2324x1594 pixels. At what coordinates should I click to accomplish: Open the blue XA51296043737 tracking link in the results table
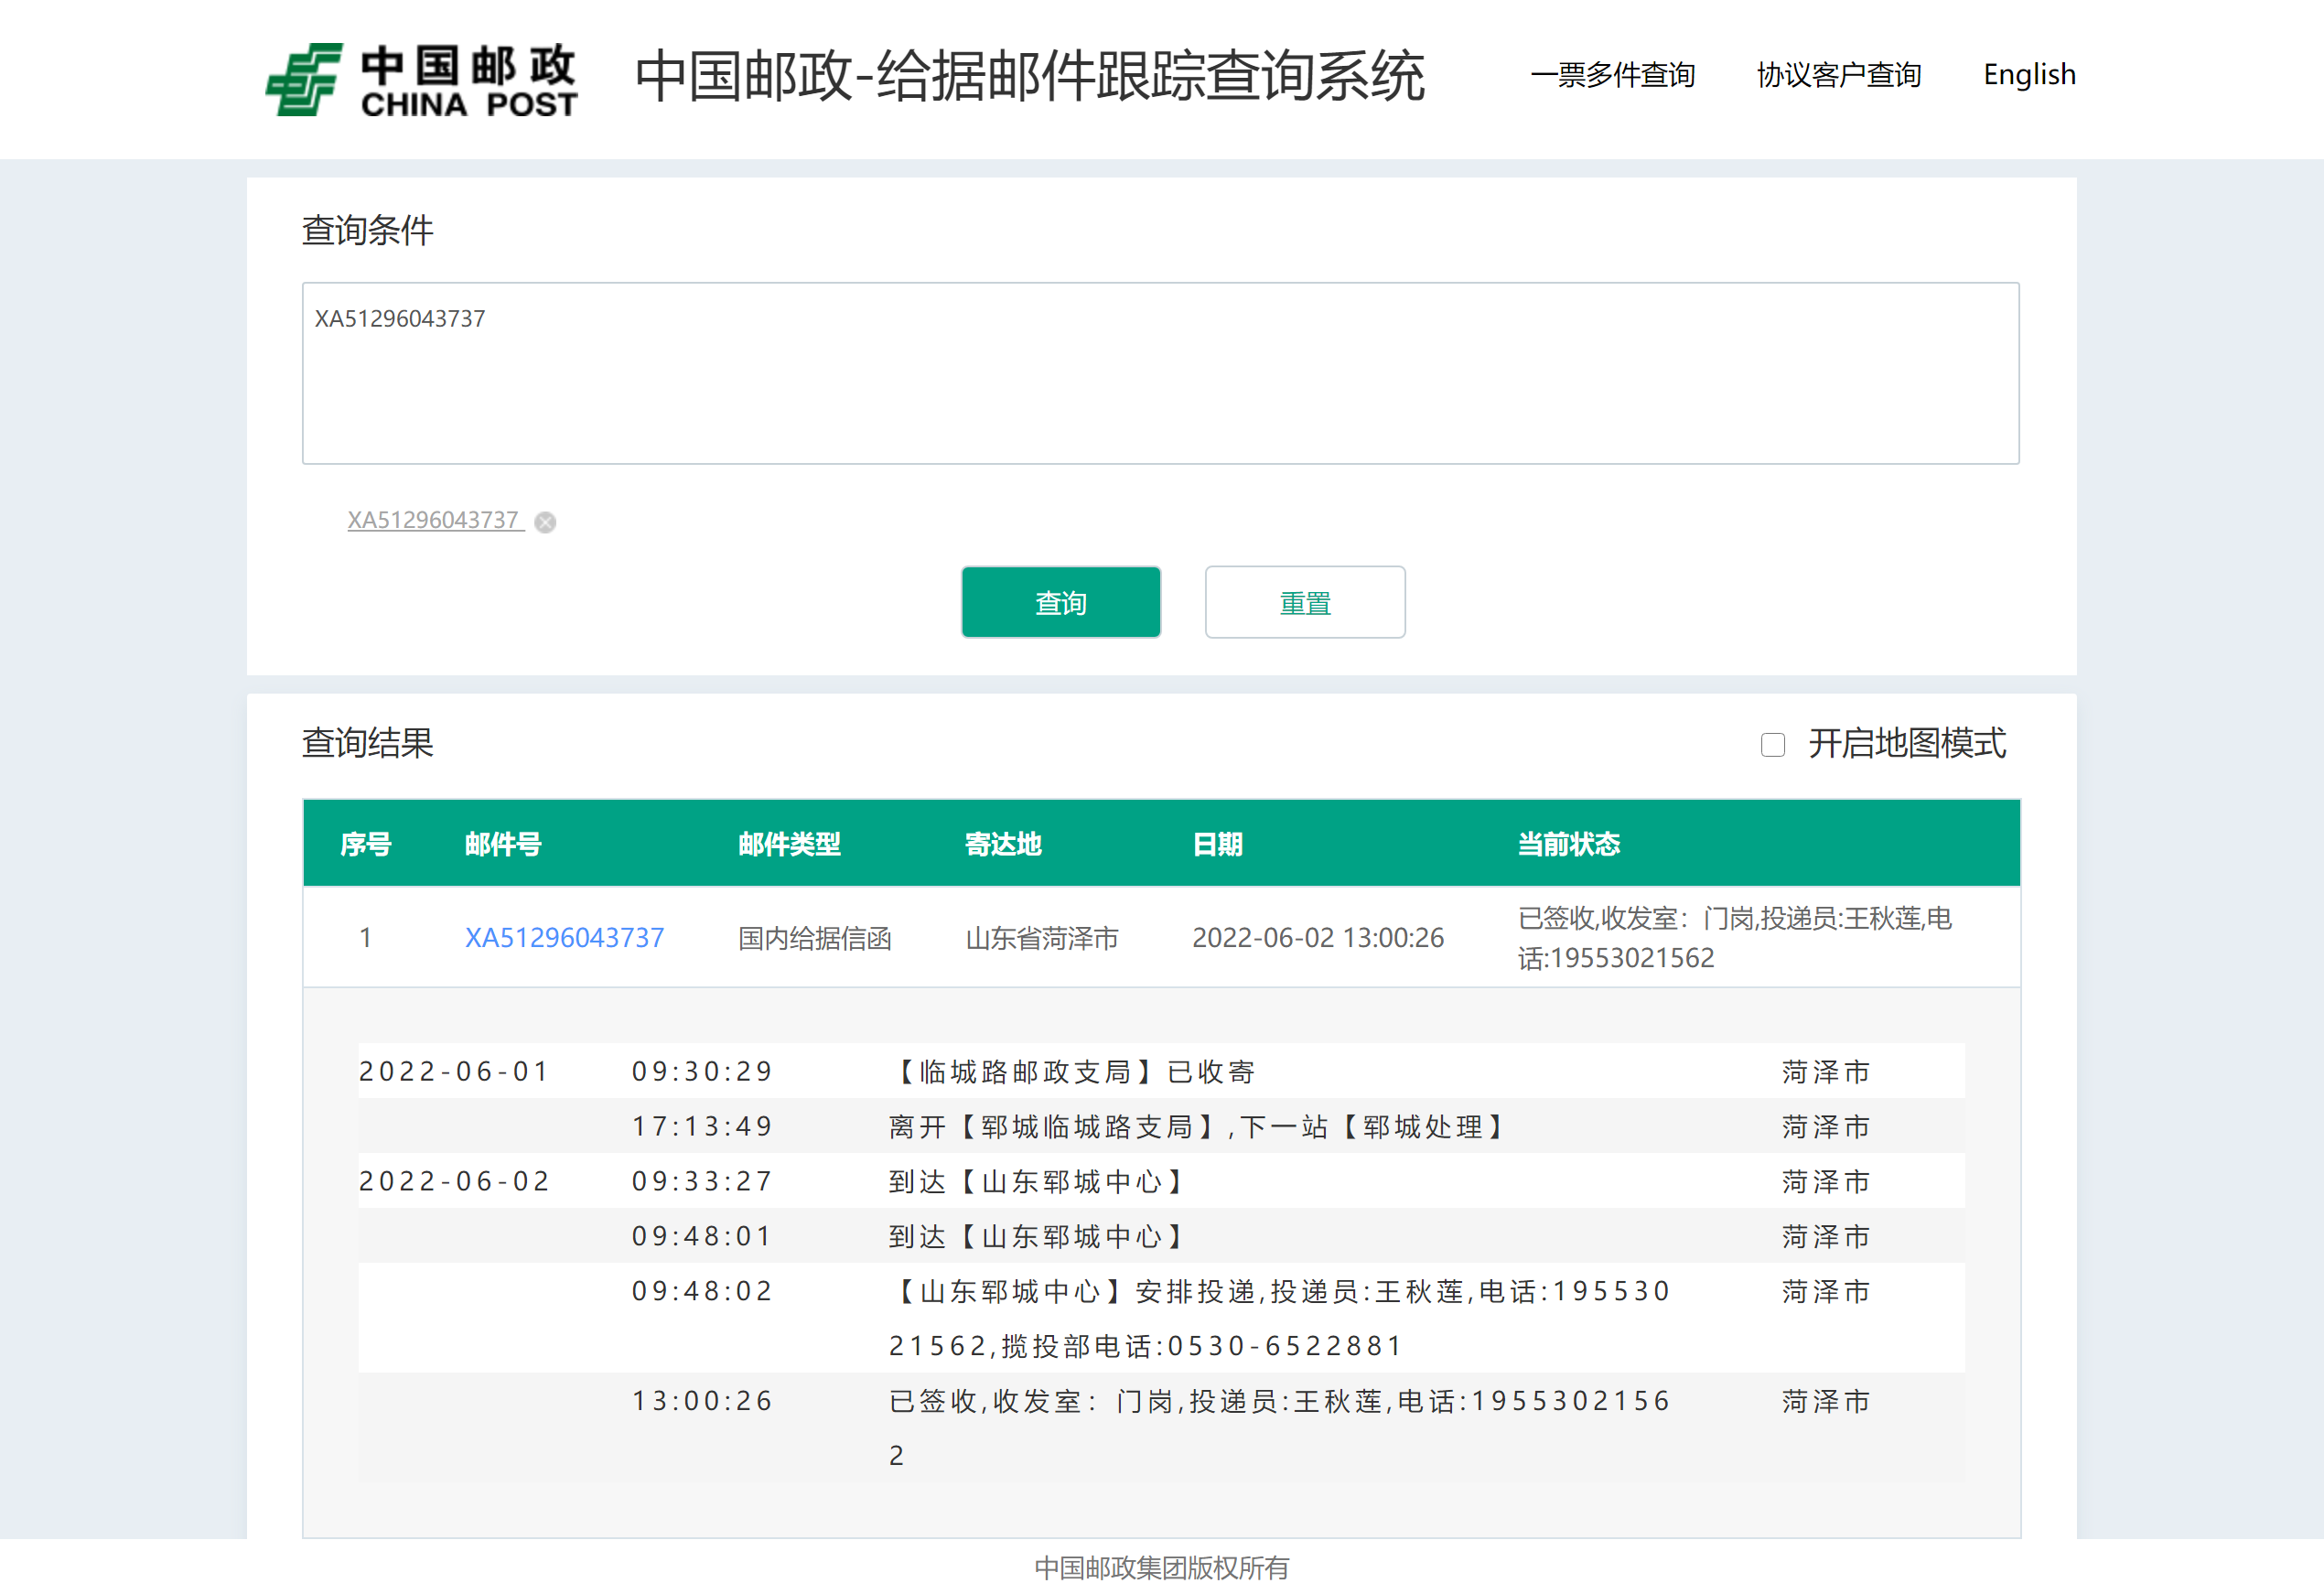[x=564, y=937]
